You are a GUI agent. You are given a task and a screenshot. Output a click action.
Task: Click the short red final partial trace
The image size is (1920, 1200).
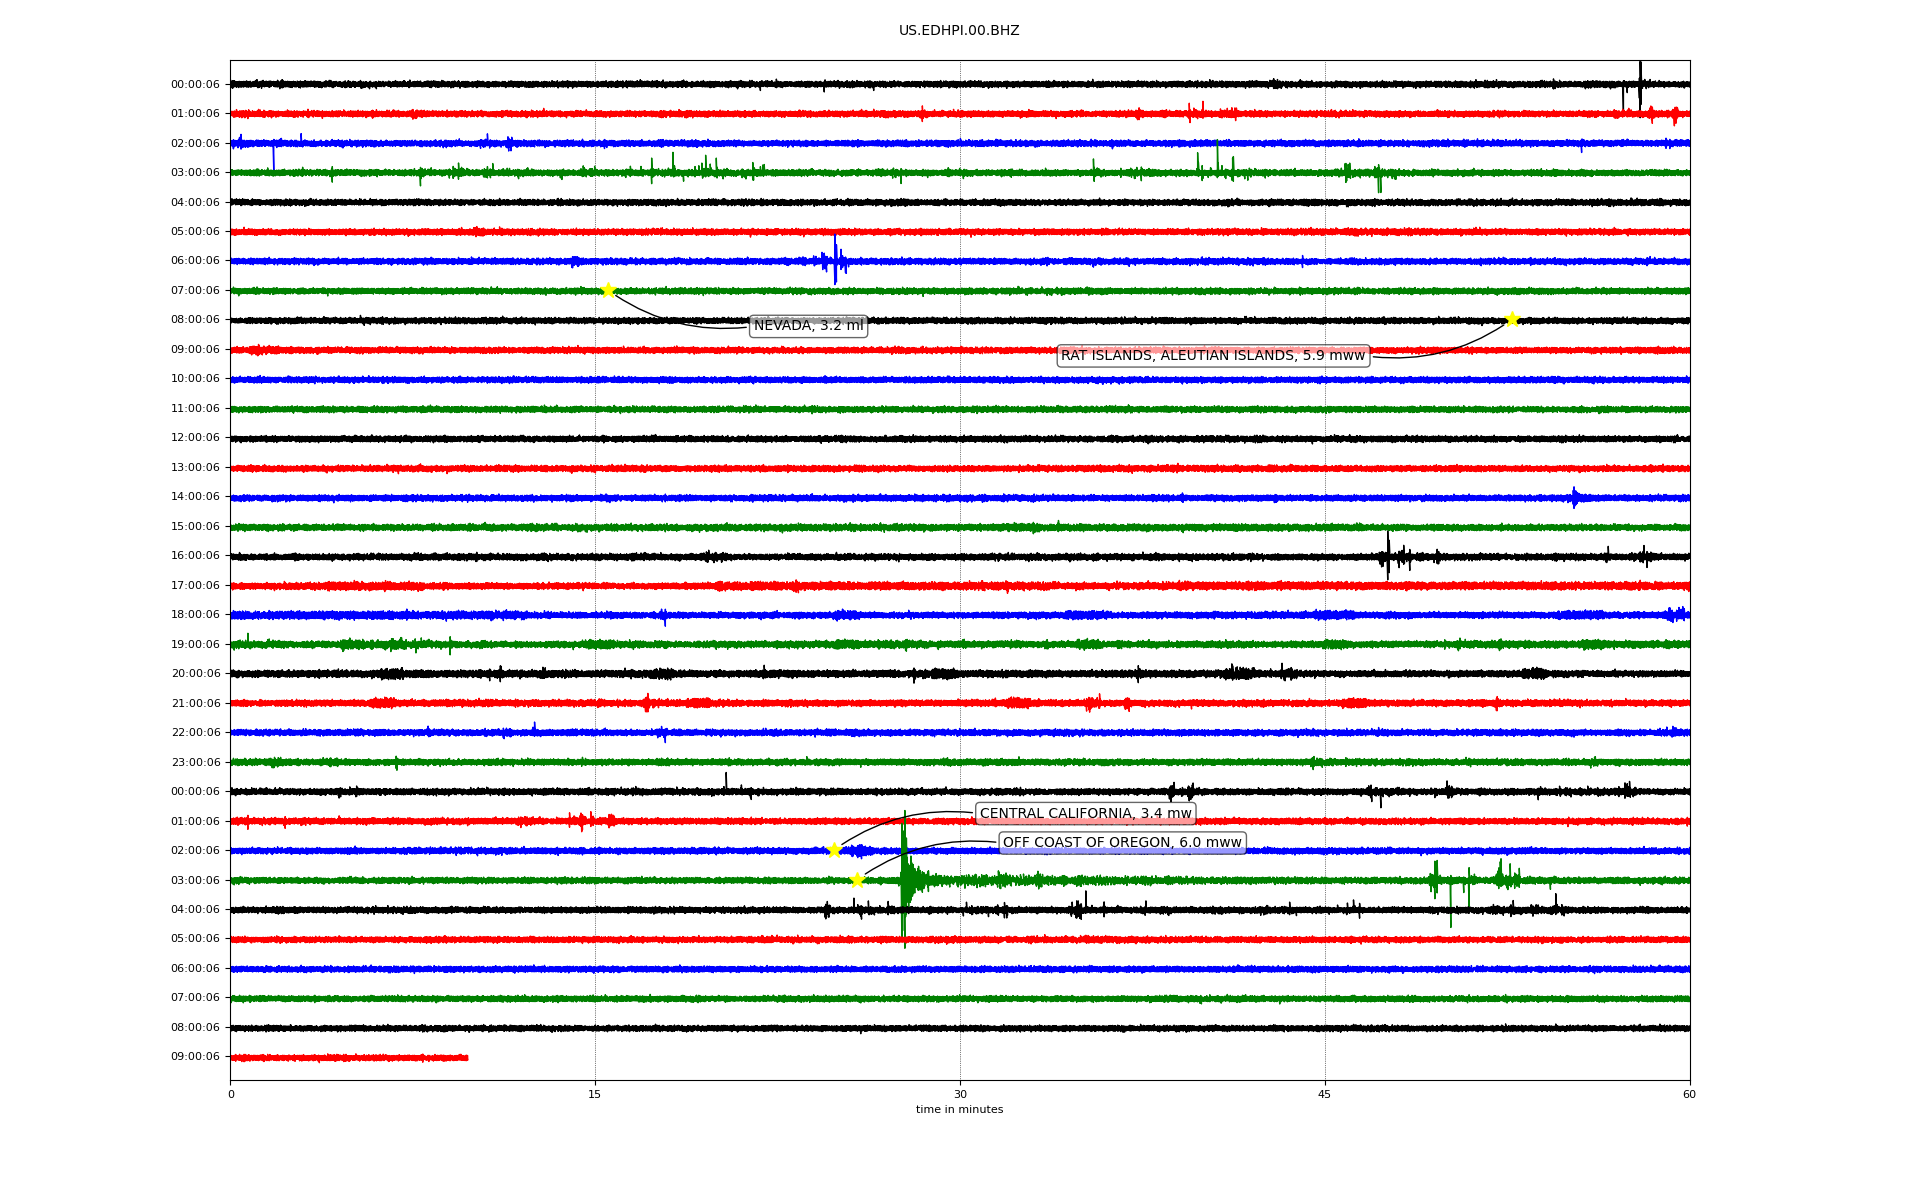coord(350,1058)
